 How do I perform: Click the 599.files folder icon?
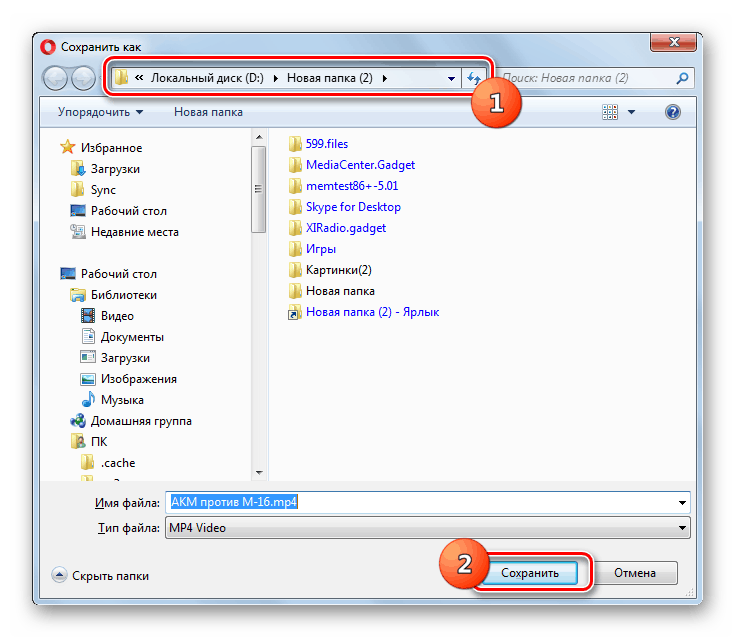pyautogui.click(x=295, y=144)
